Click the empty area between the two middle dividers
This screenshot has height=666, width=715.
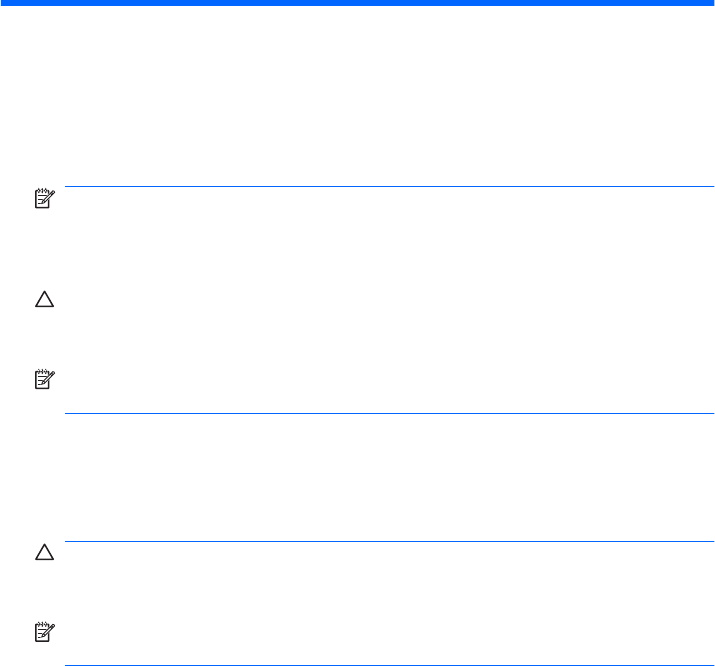(388, 478)
